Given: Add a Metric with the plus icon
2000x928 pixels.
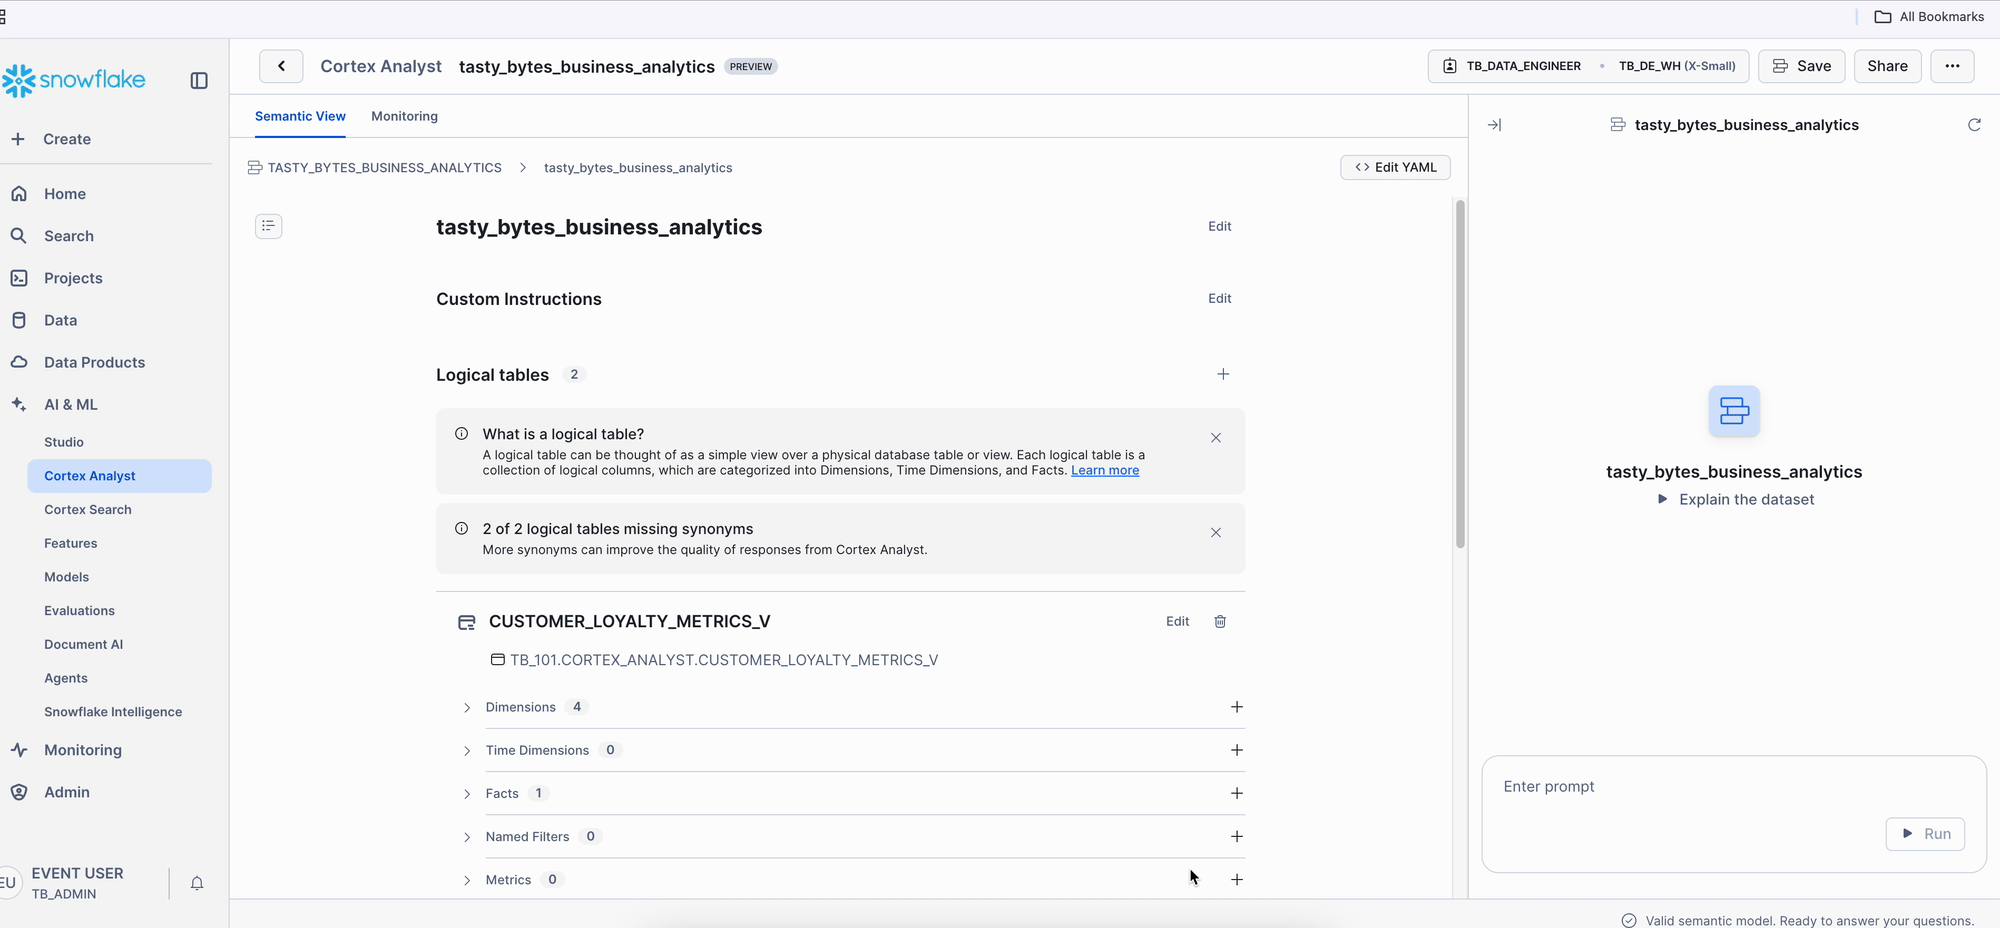Looking at the screenshot, I should 1237,880.
